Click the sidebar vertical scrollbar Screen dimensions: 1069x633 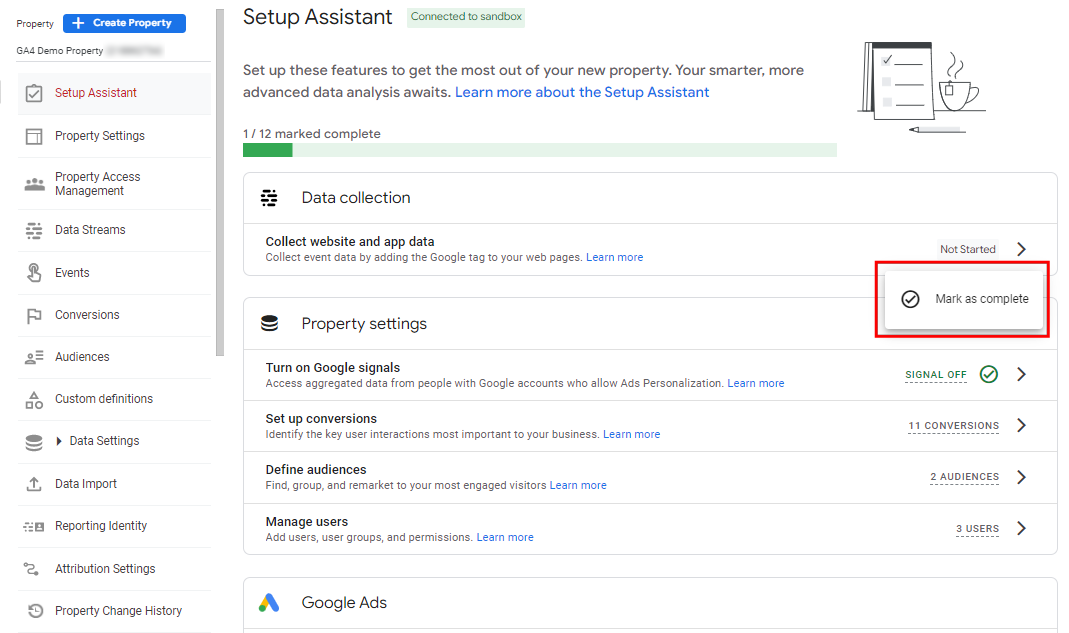click(x=220, y=183)
